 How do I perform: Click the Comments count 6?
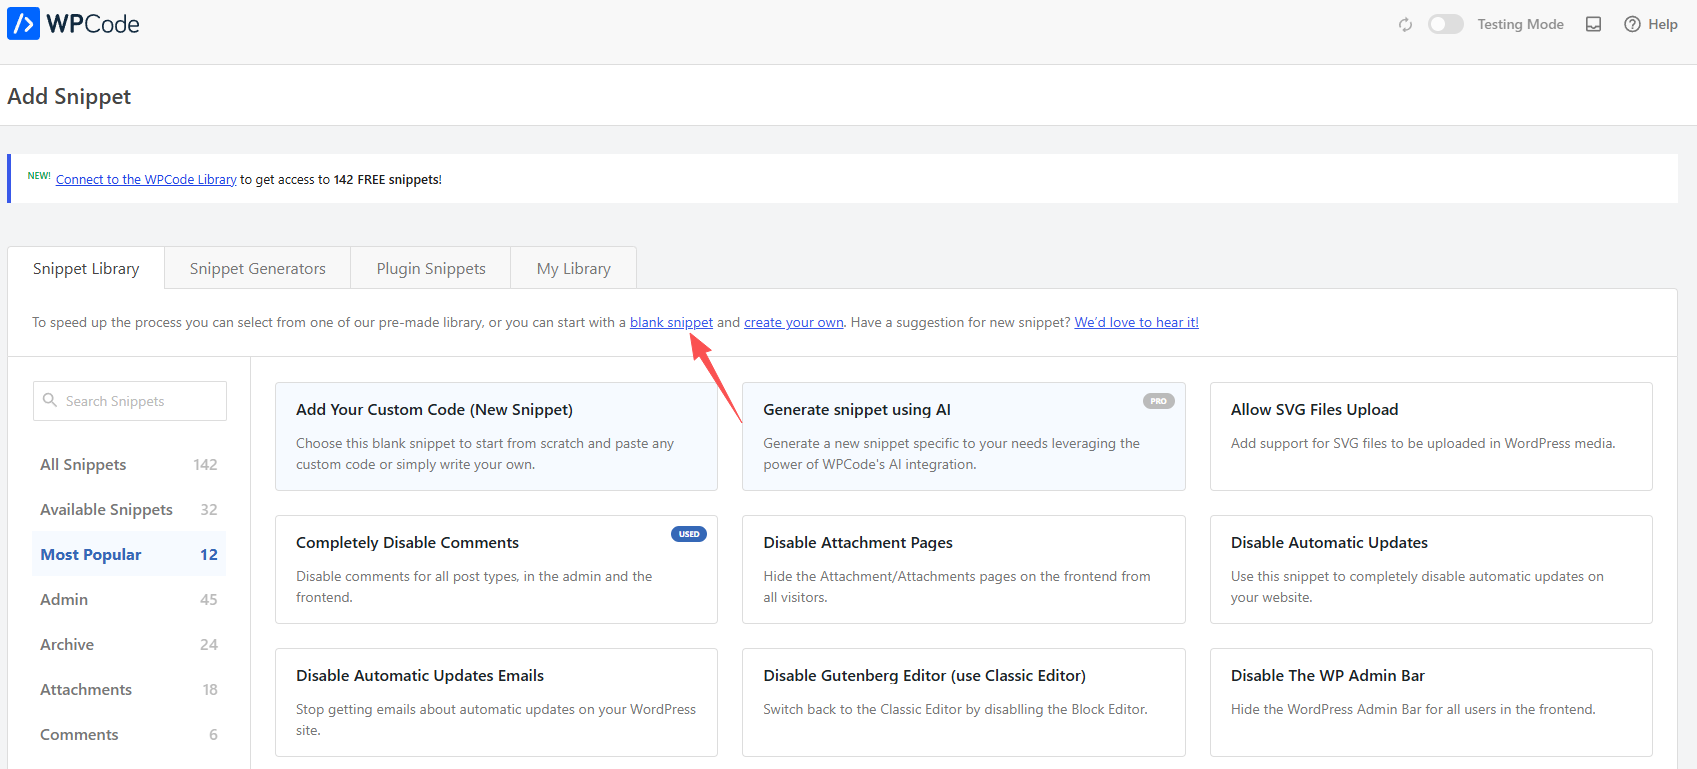213,734
